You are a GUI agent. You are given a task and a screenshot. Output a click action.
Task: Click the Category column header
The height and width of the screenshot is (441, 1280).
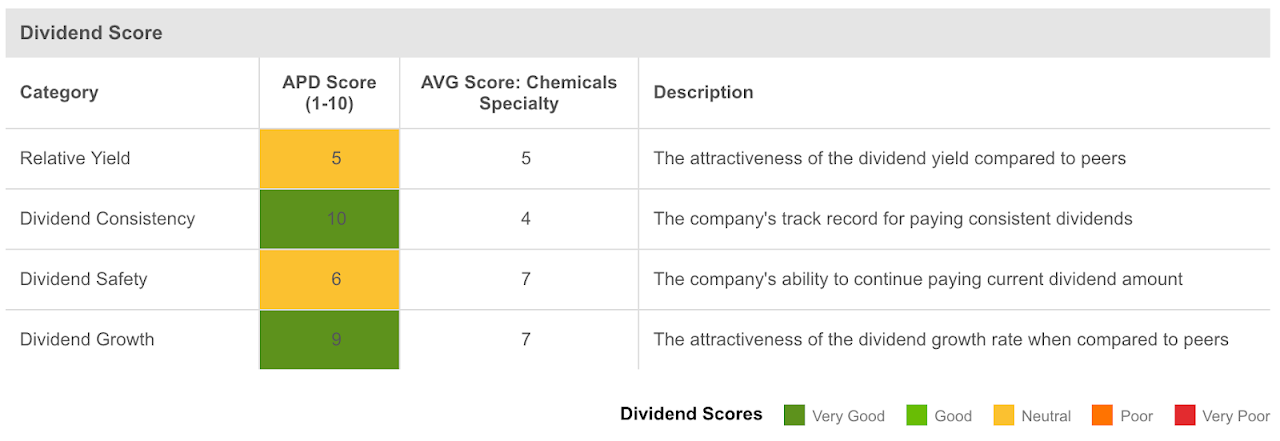(59, 92)
